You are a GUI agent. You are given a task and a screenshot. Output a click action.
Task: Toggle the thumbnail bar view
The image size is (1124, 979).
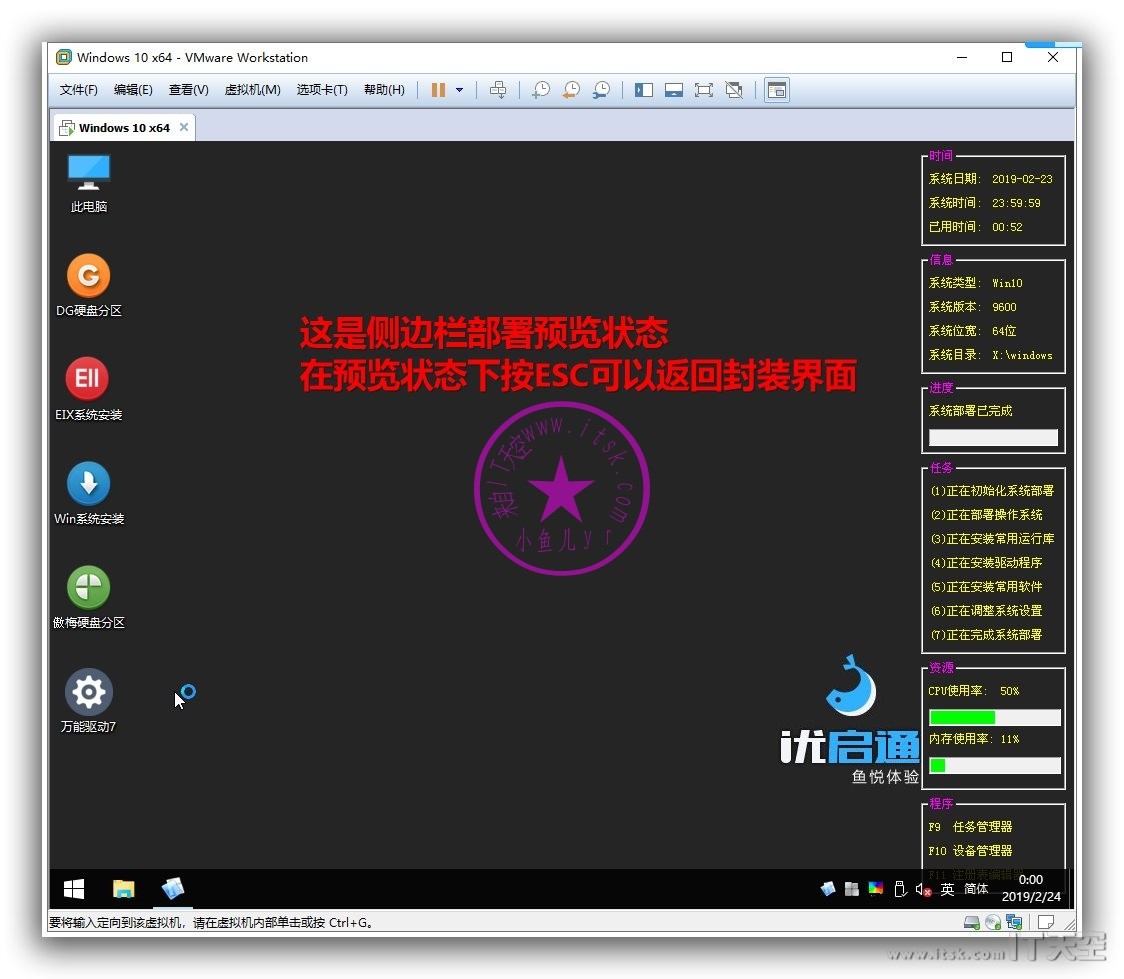(x=674, y=90)
